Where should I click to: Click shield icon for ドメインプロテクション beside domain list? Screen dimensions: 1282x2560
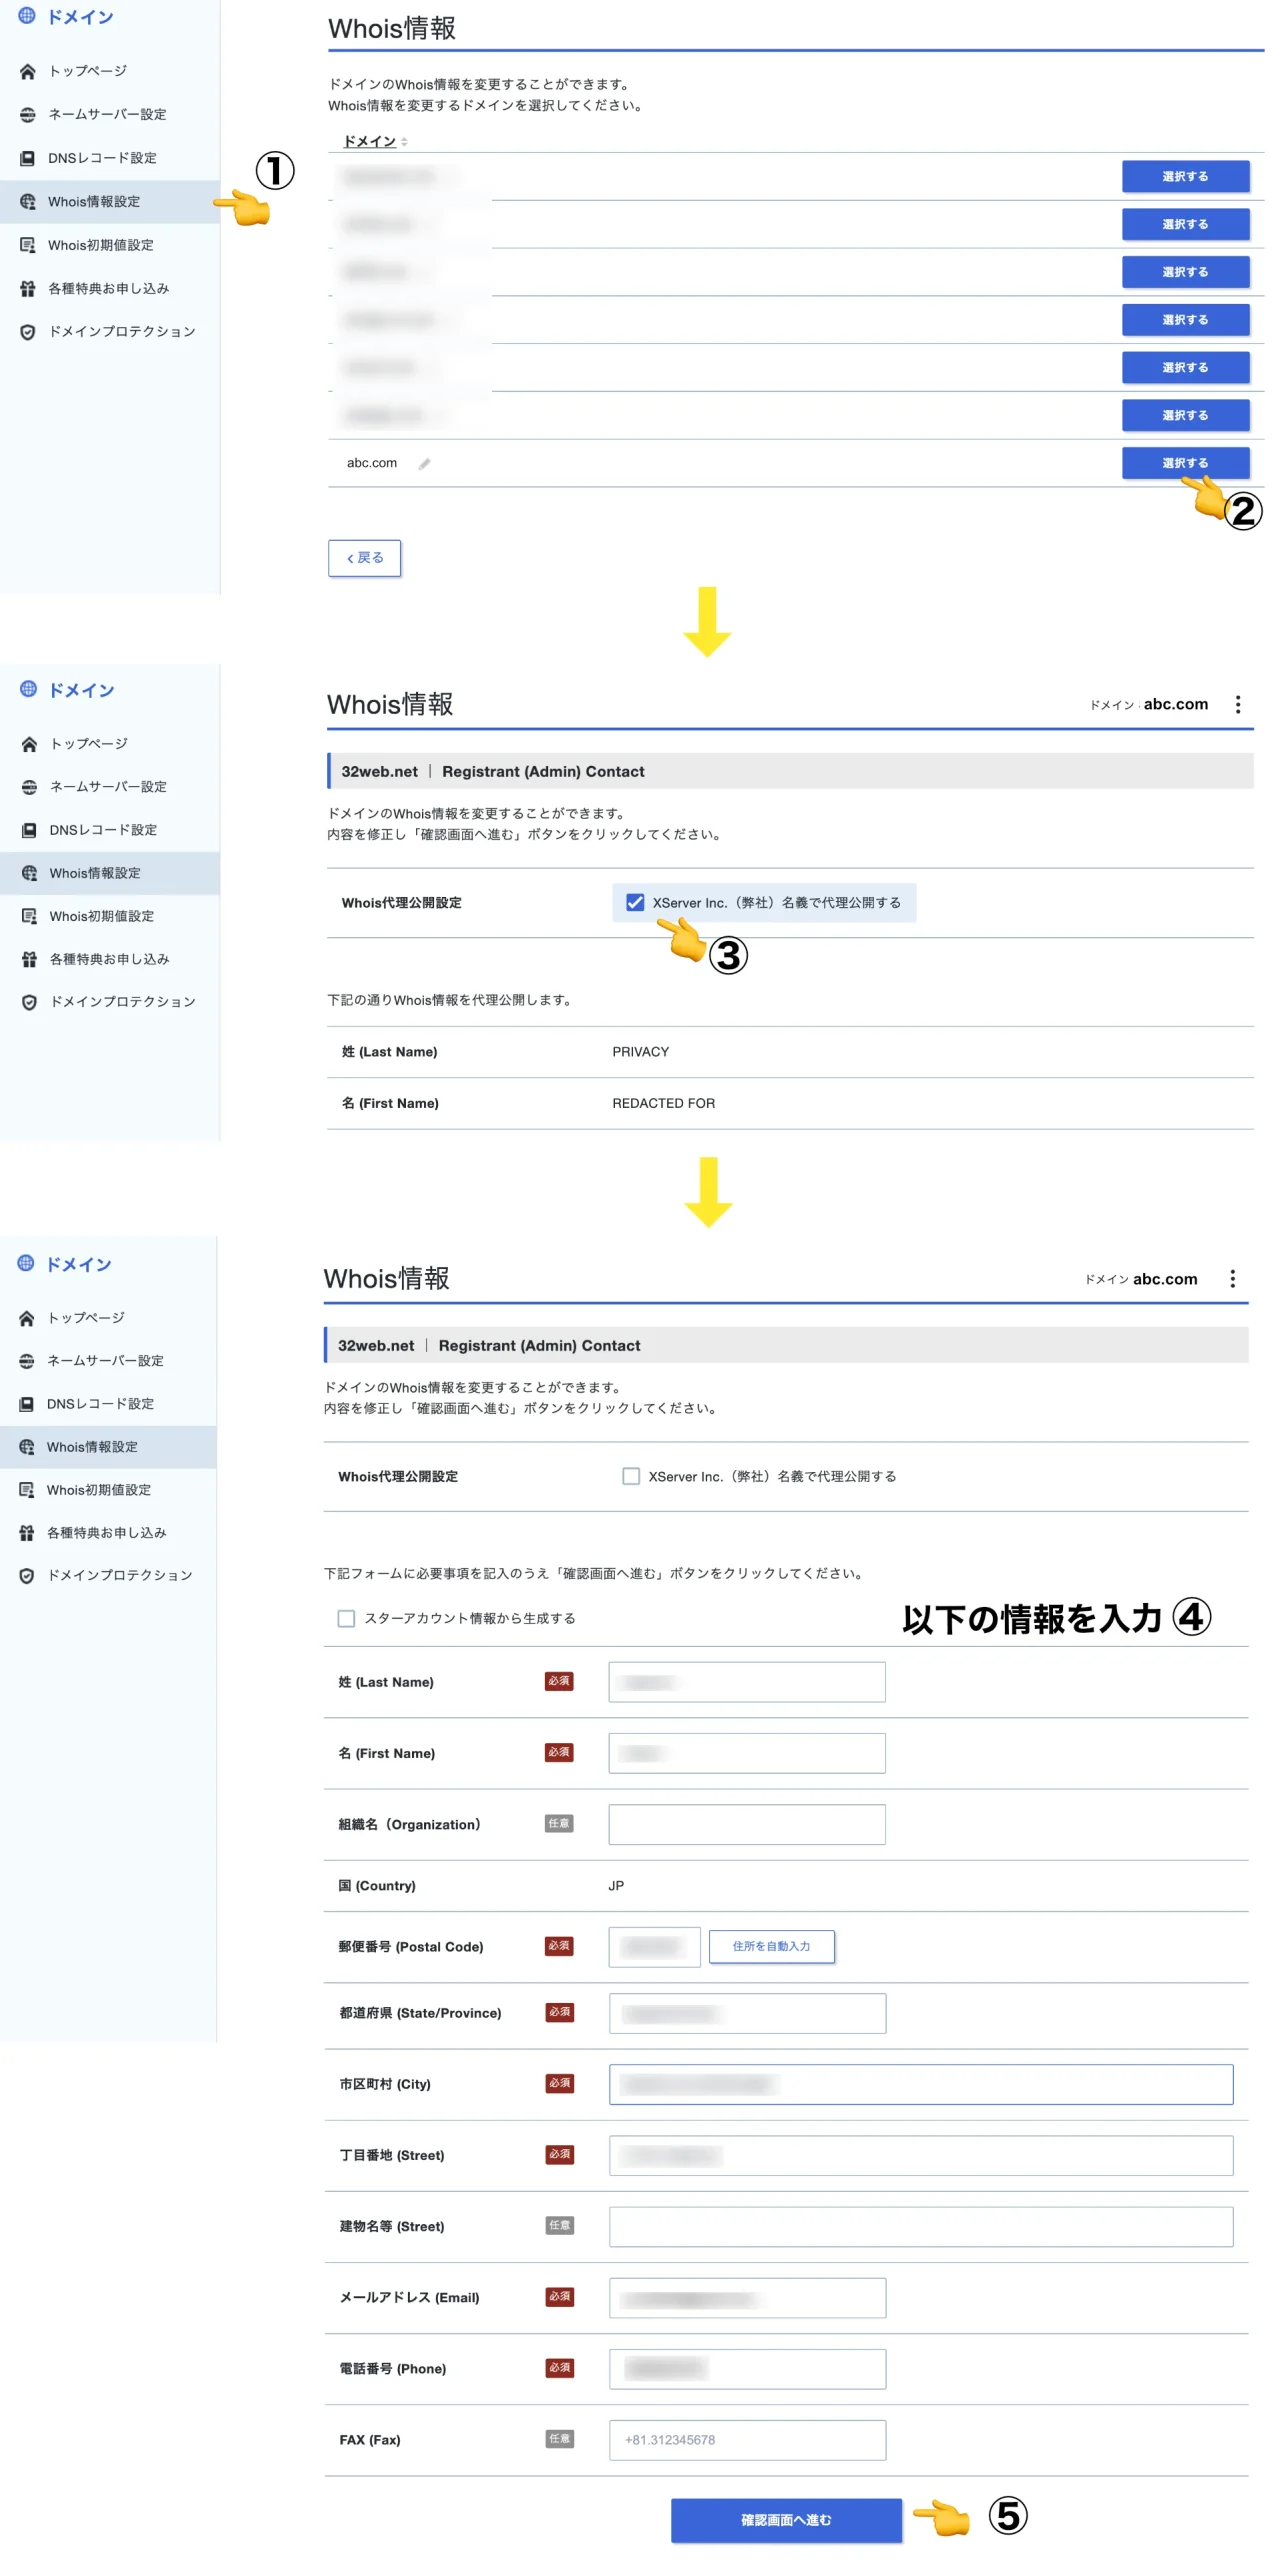point(28,332)
